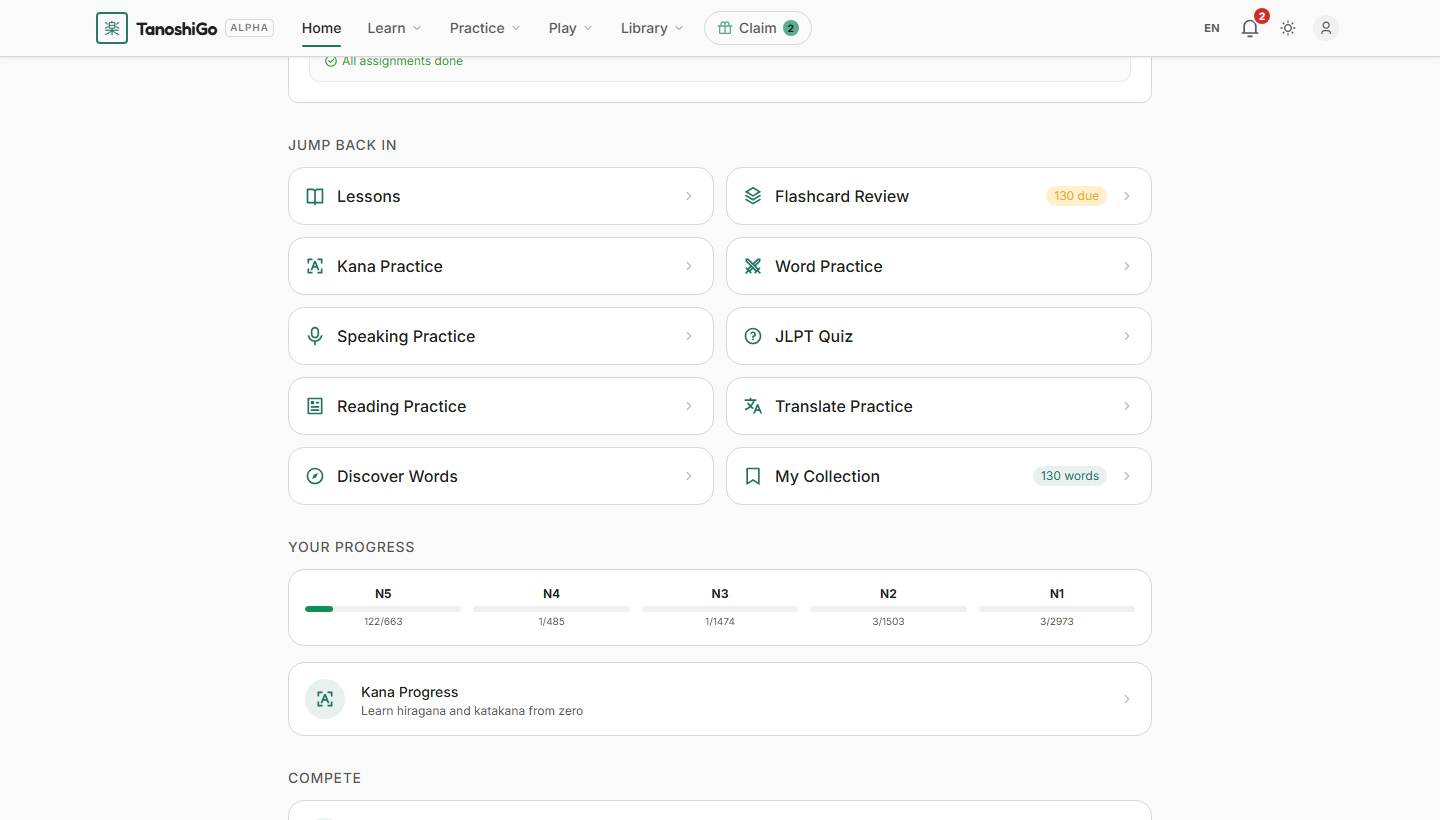Click the My Collection bookmark icon
The height and width of the screenshot is (820, 1440).
click(753, 476)
